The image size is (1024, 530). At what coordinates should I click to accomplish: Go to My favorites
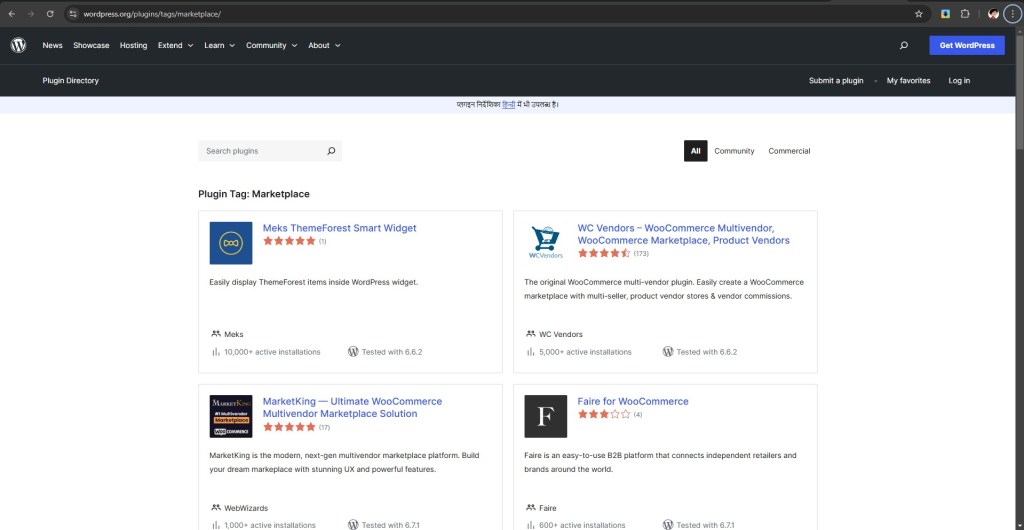[908, 80]
